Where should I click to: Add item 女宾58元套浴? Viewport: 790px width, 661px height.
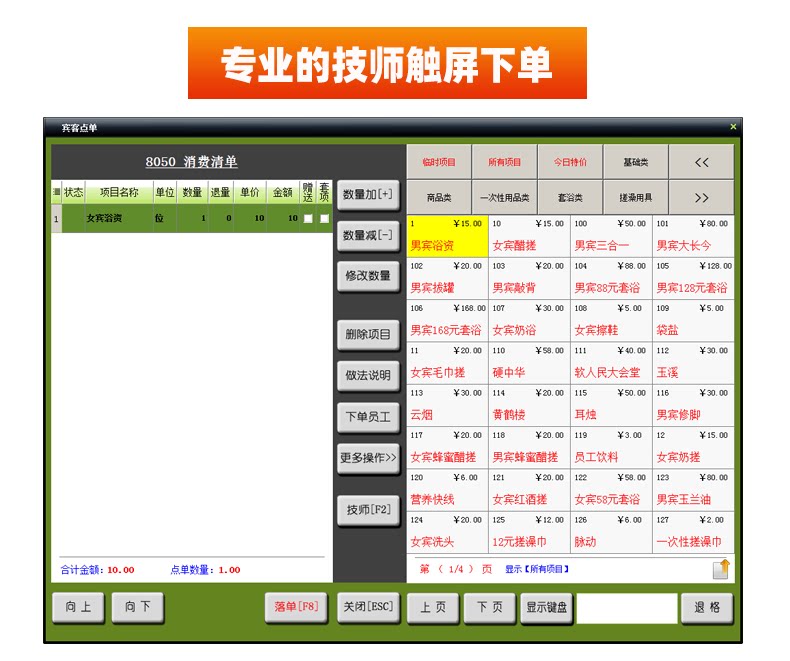[x=611, y=490]
